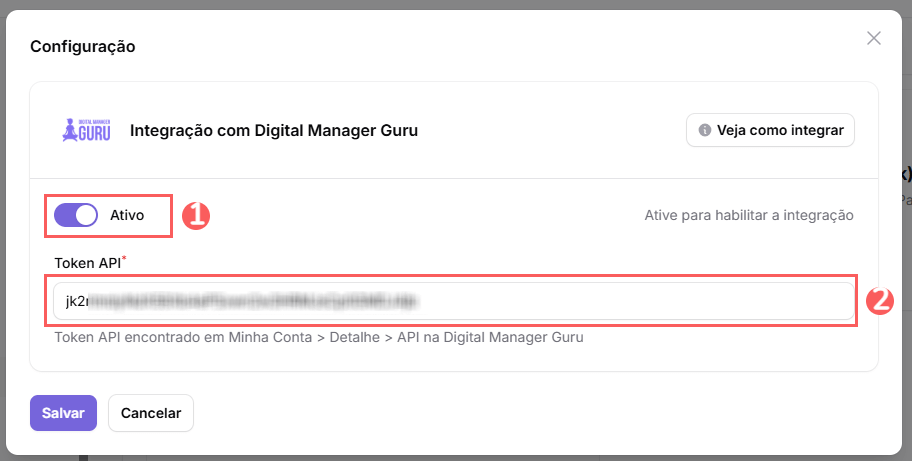The height and width of the screenshot is (461, 912).
Task: Click the info icon beside Veja como integrar
Action: pos(704,130)
